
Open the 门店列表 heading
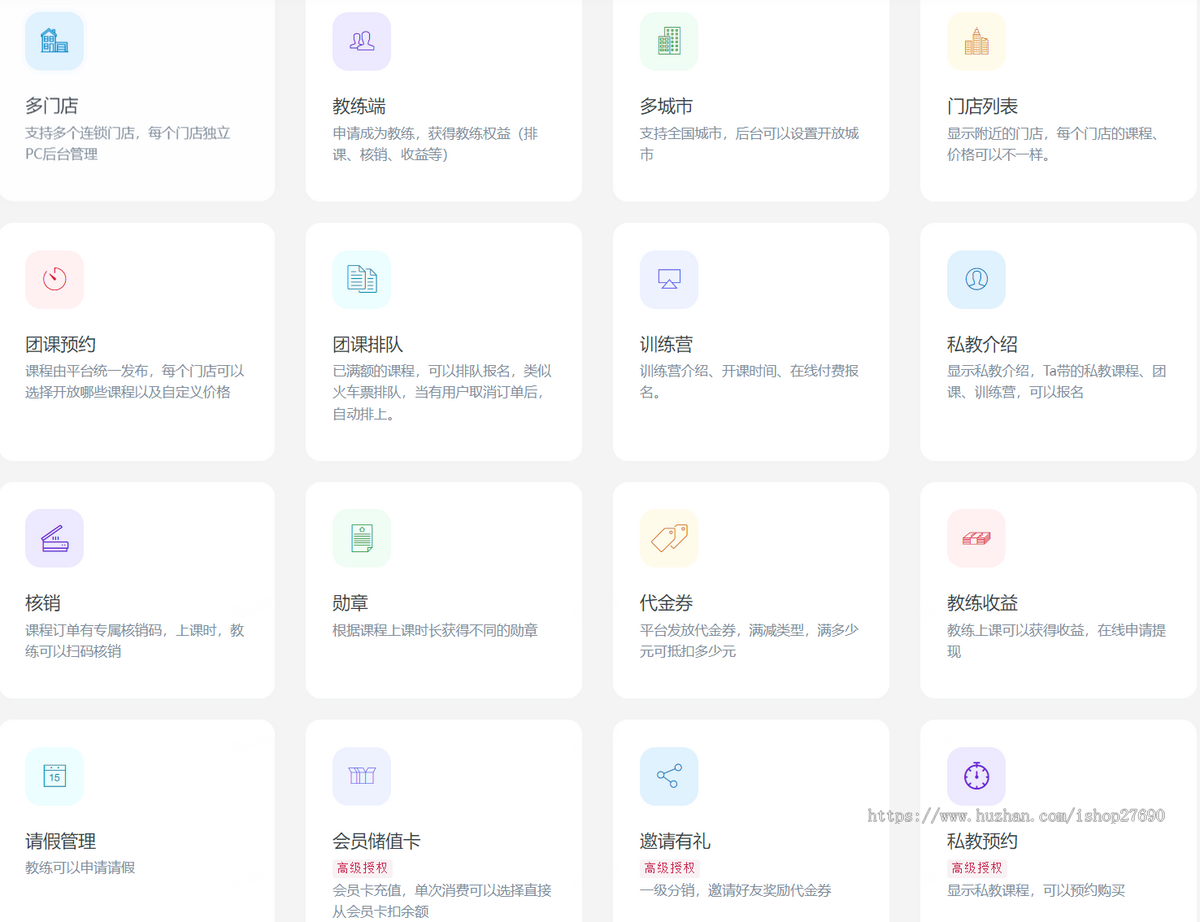(x=982, y=106)
